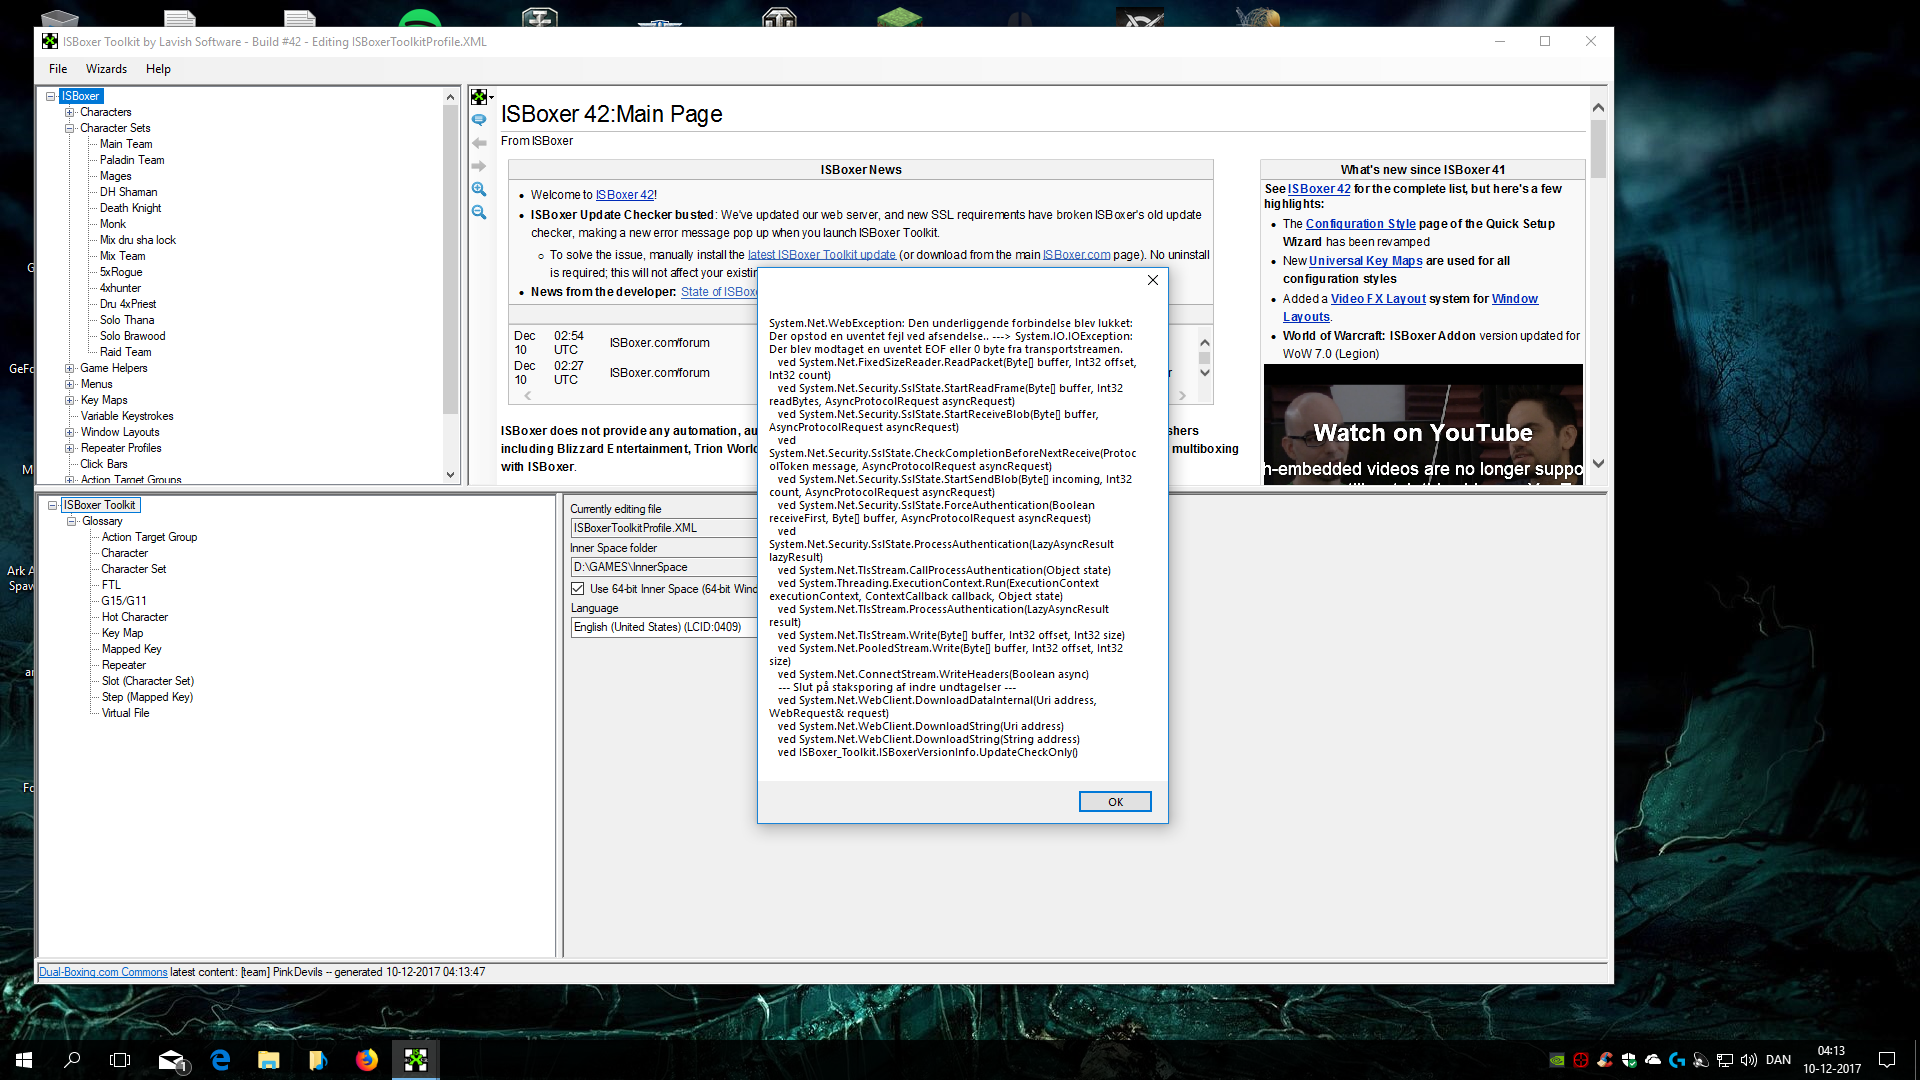Expand the Window Layouts node
The width and height of the screenshot is (1920, 1080).
(x=70, y=433)
